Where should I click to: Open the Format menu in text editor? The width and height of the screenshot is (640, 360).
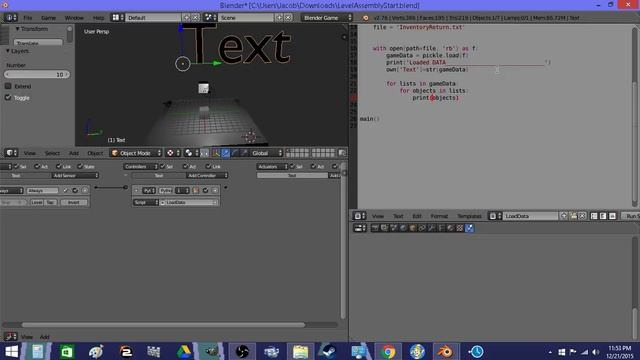[x=439, y=216]
